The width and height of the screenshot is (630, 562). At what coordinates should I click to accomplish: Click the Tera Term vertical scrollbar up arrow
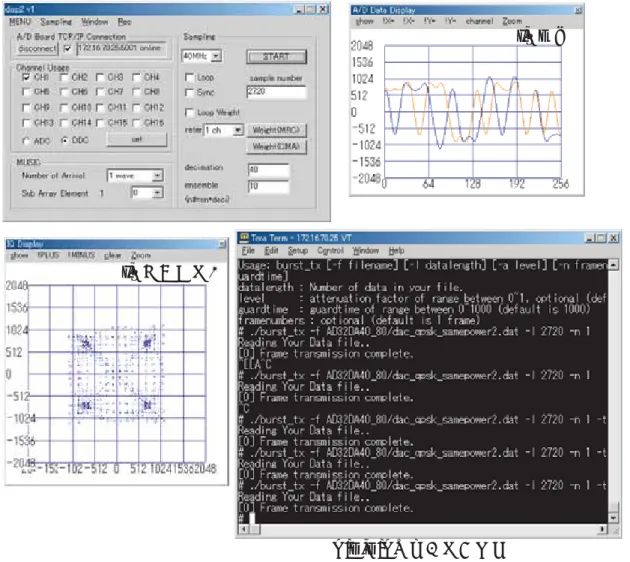(x=613, y=265)
